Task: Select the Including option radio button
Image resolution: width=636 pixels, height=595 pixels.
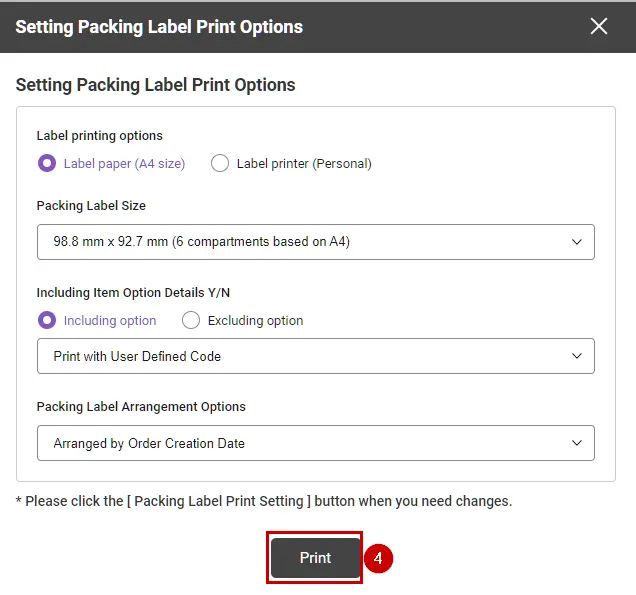Action: click(x=46, y=321)
